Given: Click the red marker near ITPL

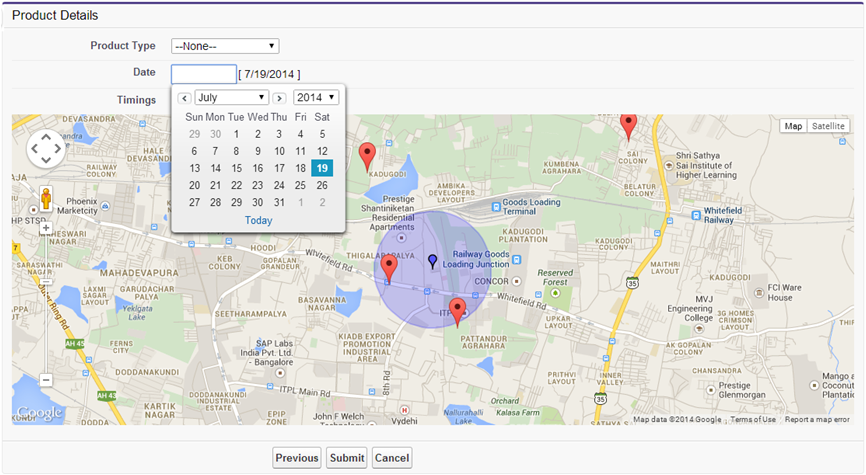Looking at the screenshot, I should [x=457, y=313].
